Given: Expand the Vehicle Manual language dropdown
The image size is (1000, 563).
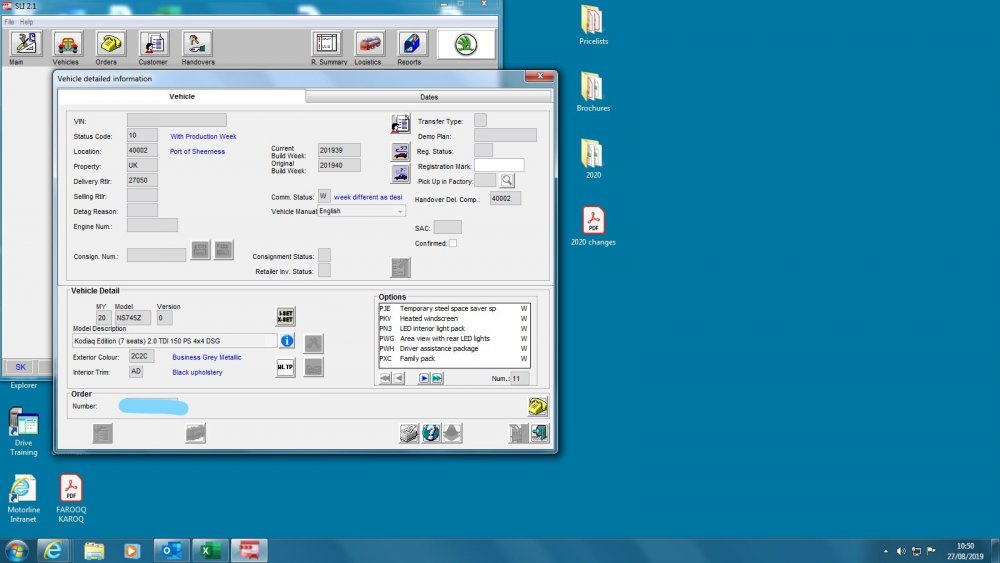Looking at the screenshot, I should [x=400, y=212].
